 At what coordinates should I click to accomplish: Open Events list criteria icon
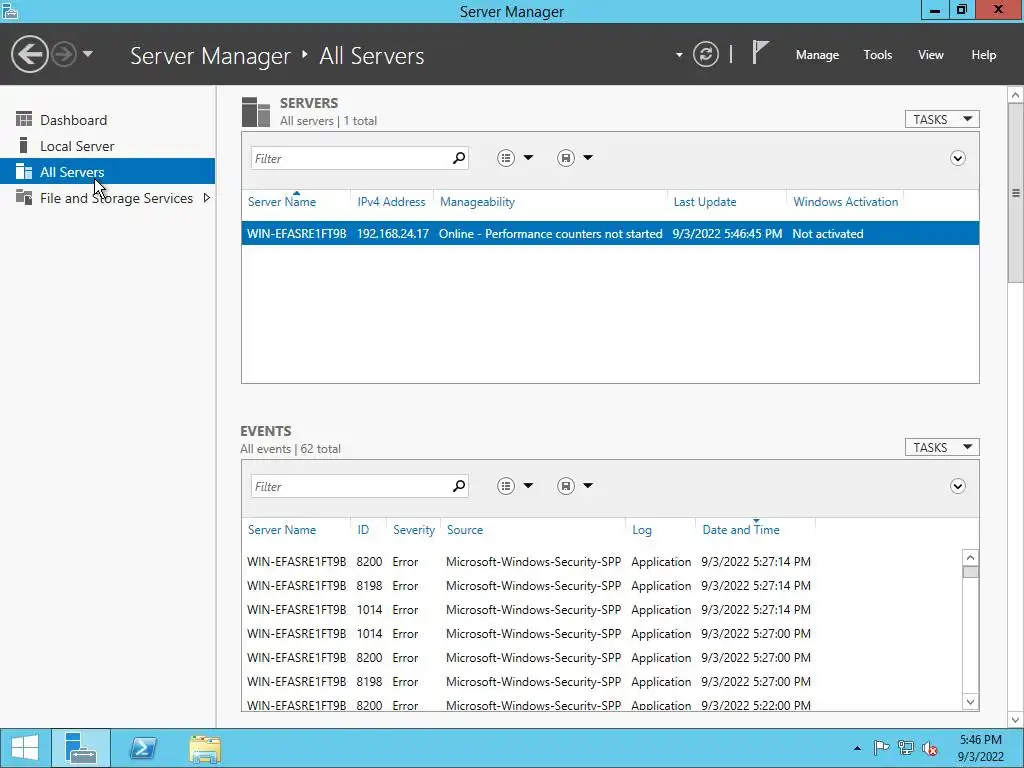506,486
